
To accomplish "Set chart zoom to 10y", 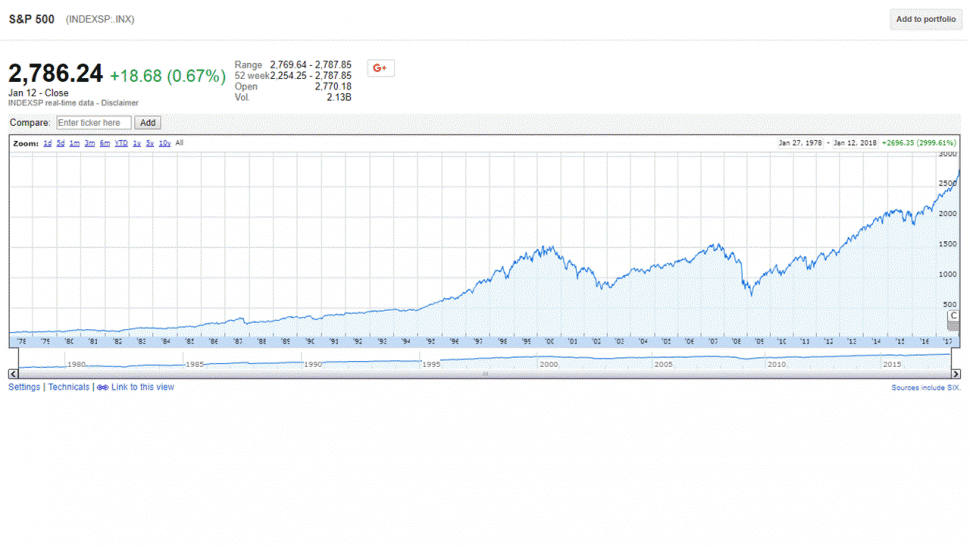I will [165, 143].
